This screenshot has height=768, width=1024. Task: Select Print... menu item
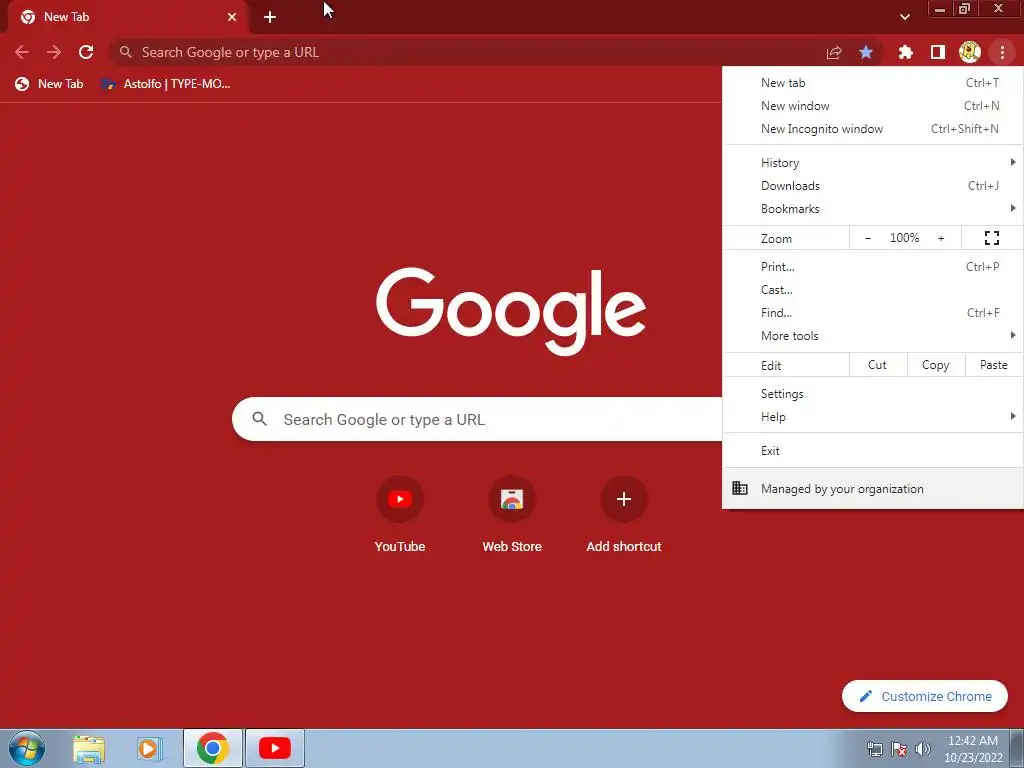[x=872, y=266]
